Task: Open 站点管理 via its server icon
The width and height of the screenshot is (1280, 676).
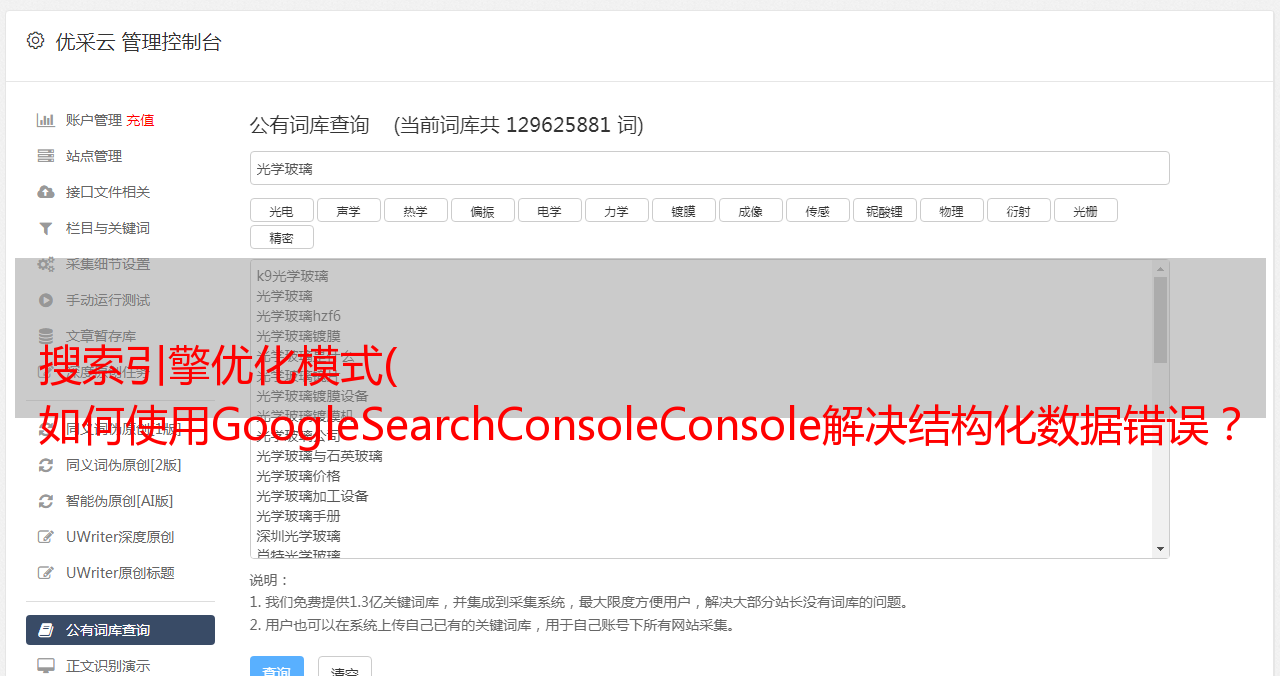Action: click(46, 156)
